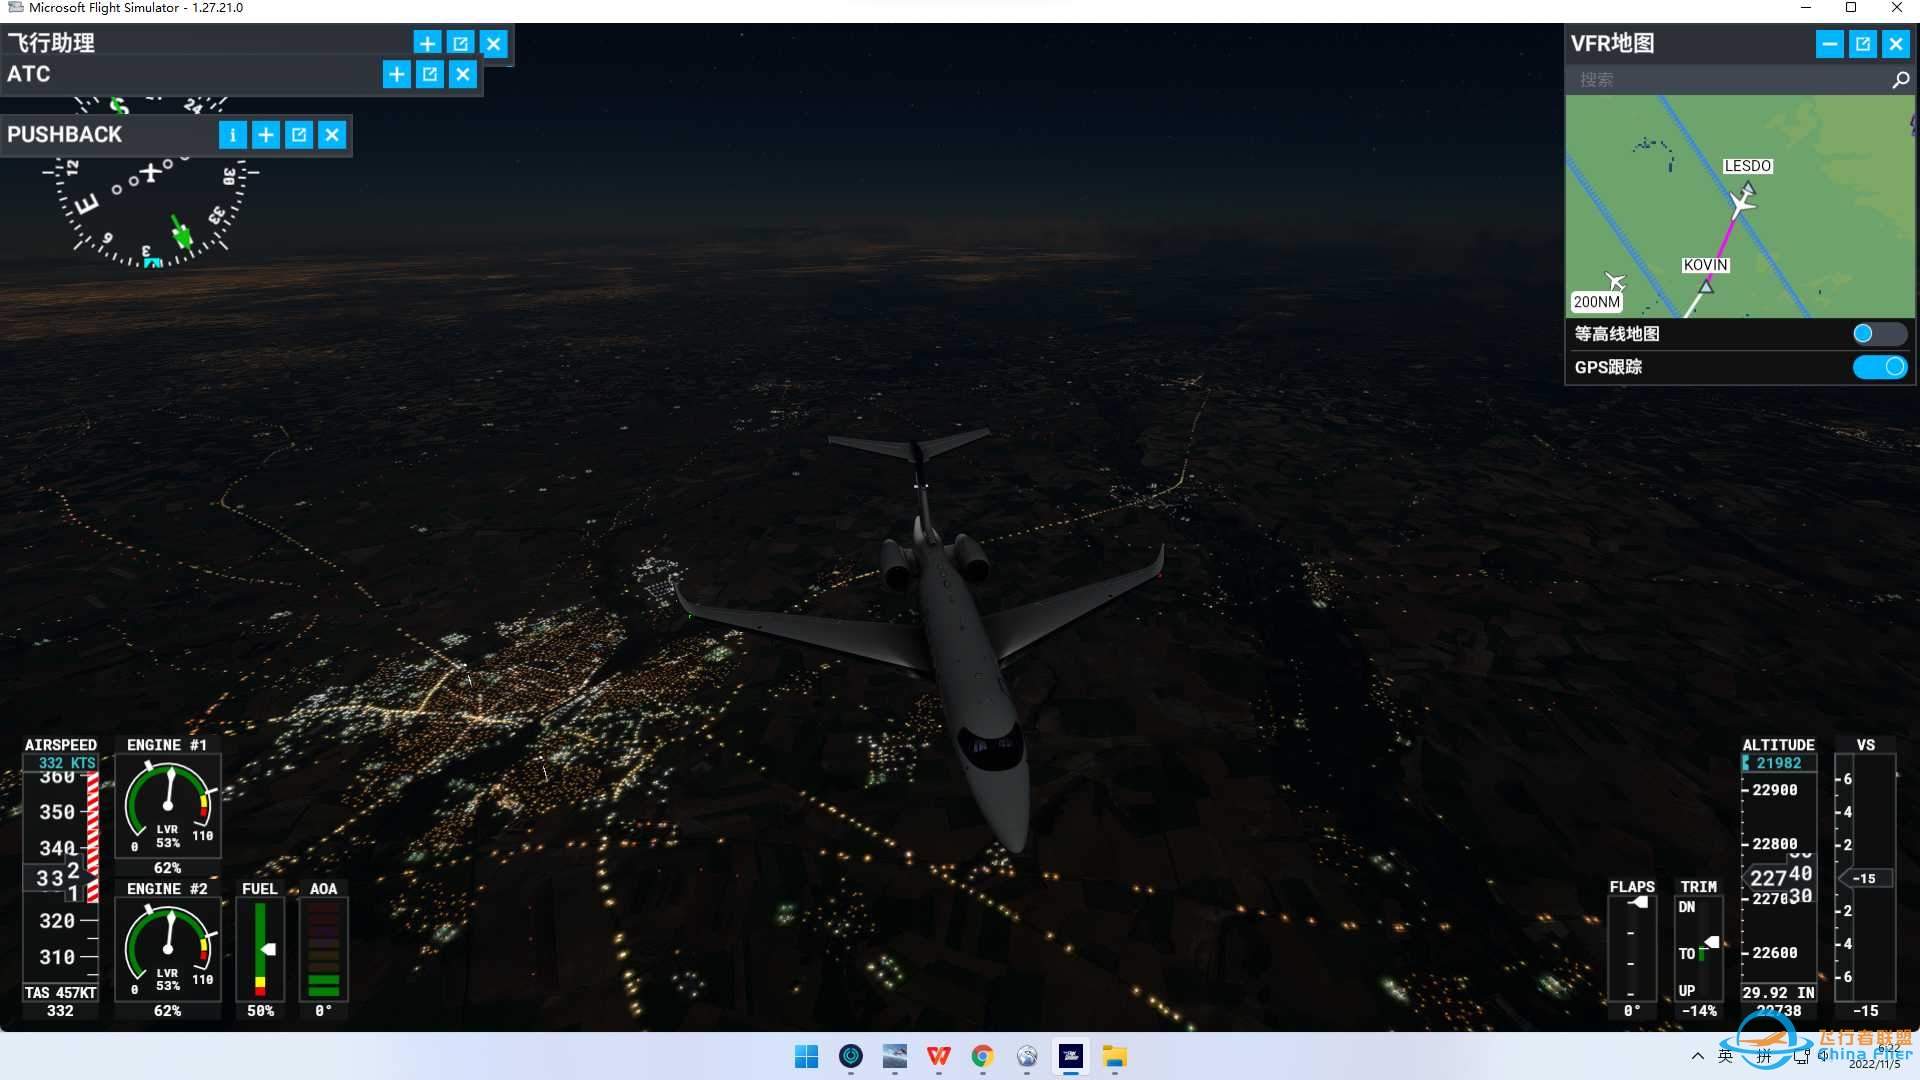Pop out the PUSHBACK panel
This screenshot has width=1920, height=1080.
(x=299, y=135)
